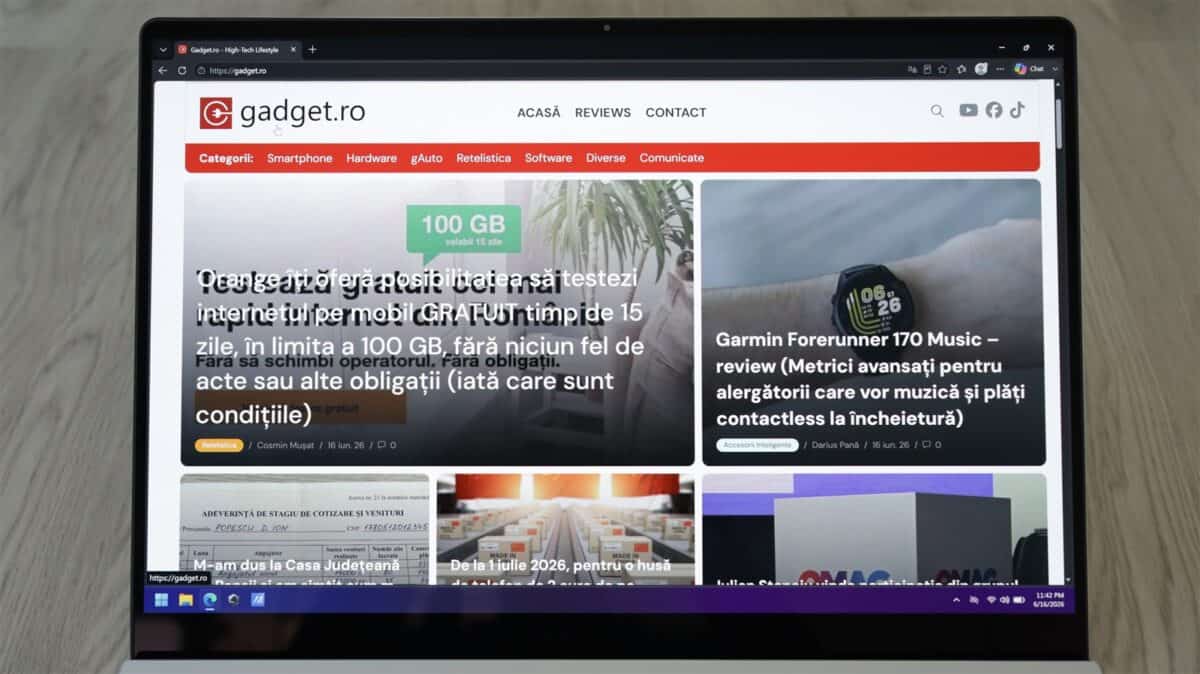Click the gadget.ro red logo icon
Screen dimensions: 1200x674
pos(215,113)
